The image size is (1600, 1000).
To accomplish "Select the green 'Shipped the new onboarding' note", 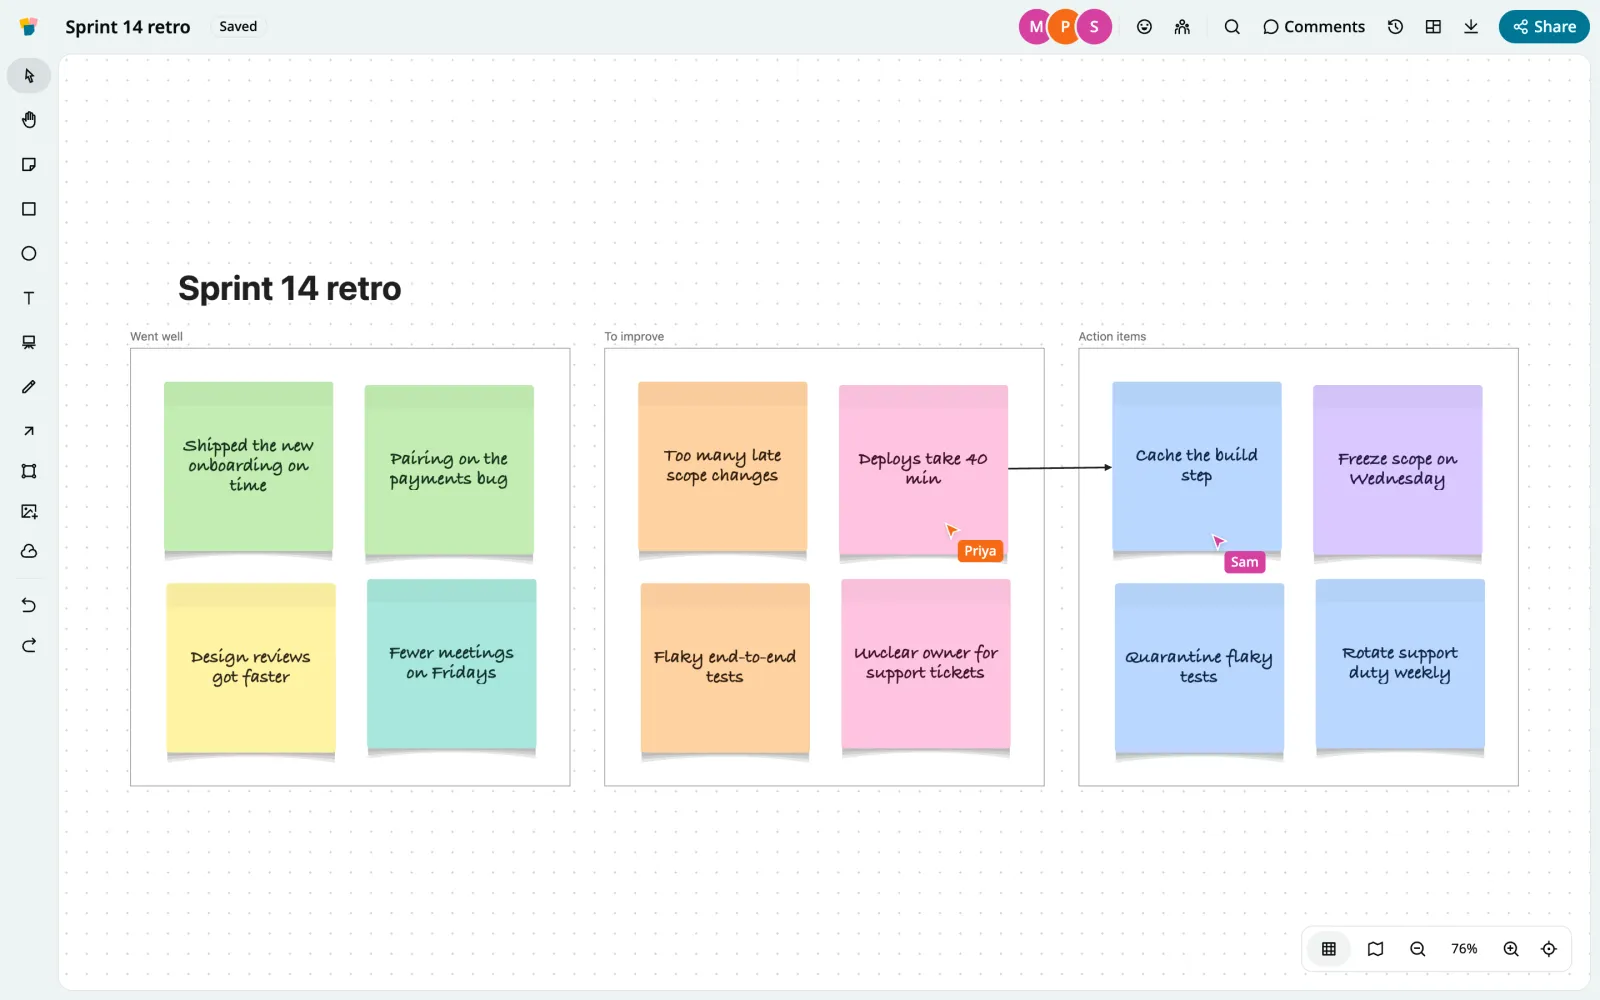I will [x=248, y=466].
